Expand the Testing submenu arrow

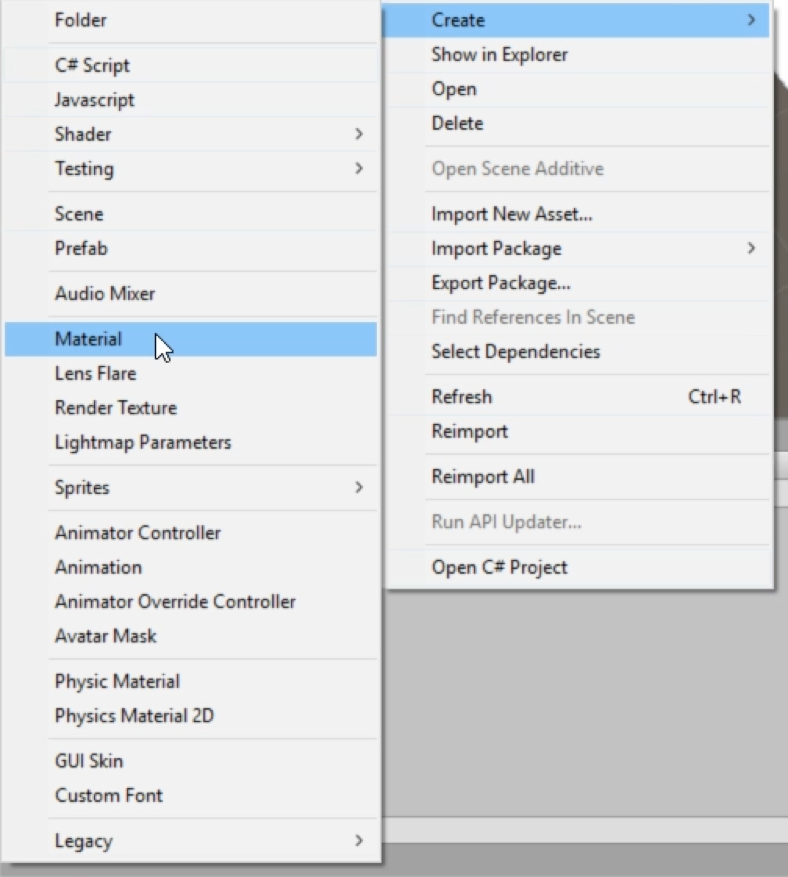(x=359, y=168)
